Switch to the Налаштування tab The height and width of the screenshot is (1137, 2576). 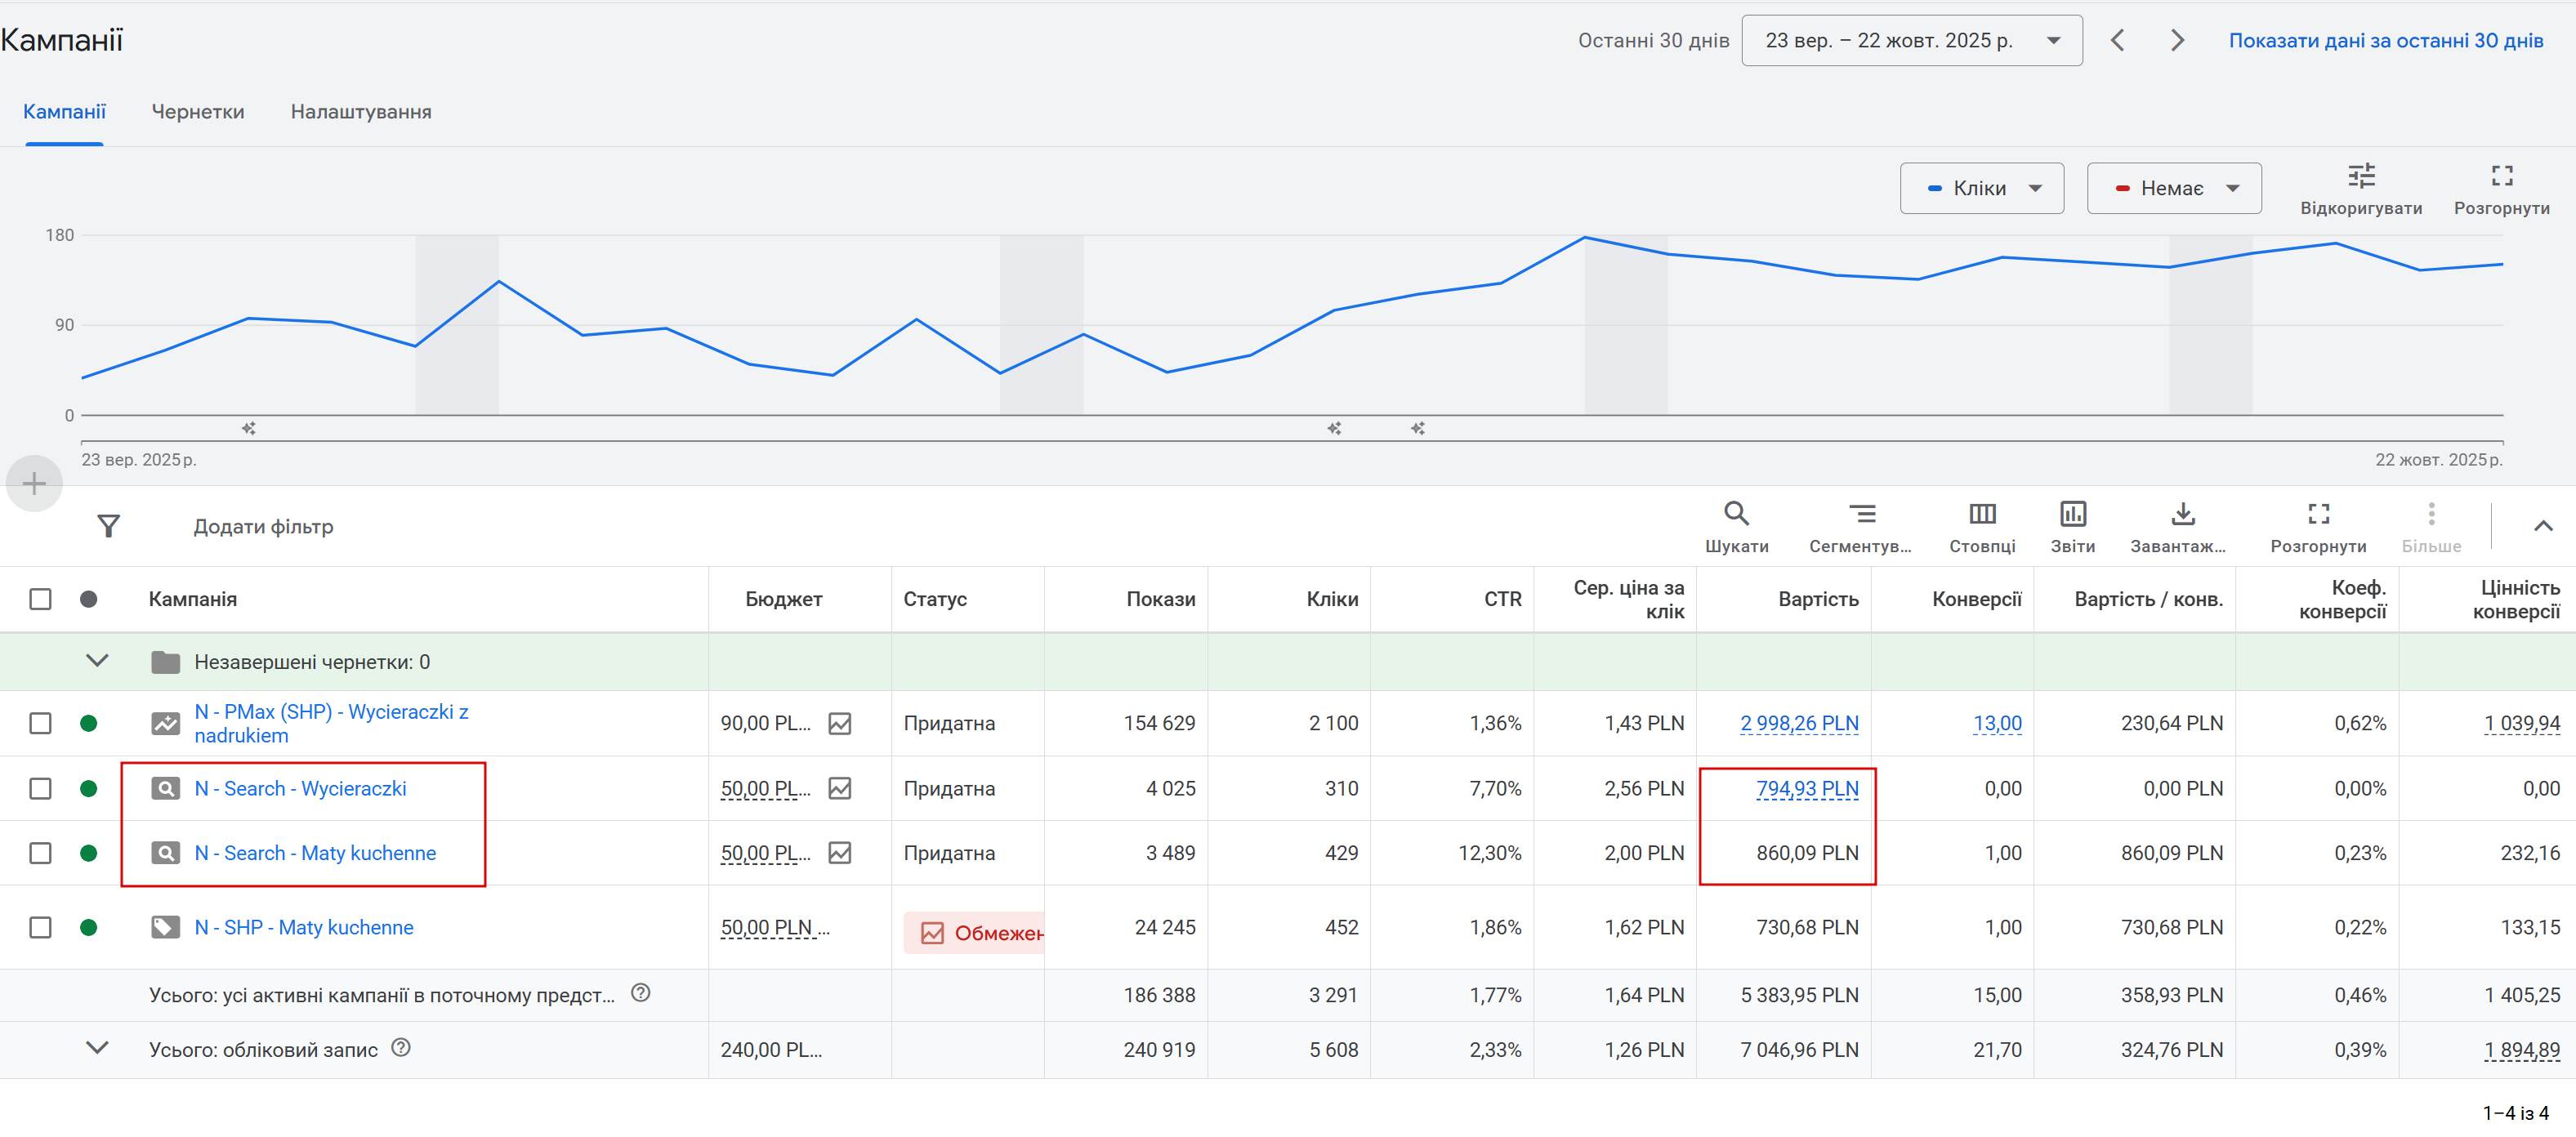pos(361,112)
